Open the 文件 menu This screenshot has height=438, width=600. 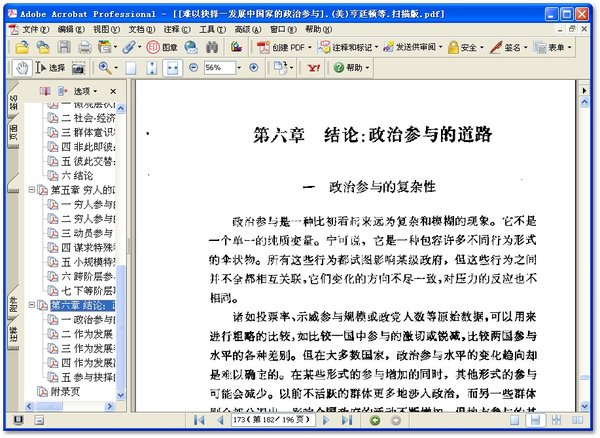35,29
